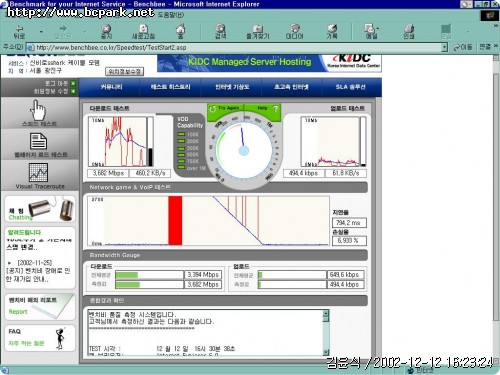
Task: Open the Report link in the sidebar
Action: coord(18,312)
